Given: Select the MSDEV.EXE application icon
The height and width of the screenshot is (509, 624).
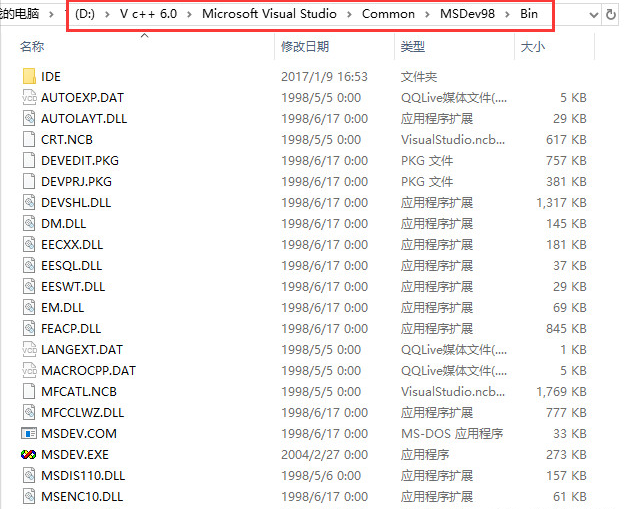Looking at the screenshot, I should pos(28,454).
